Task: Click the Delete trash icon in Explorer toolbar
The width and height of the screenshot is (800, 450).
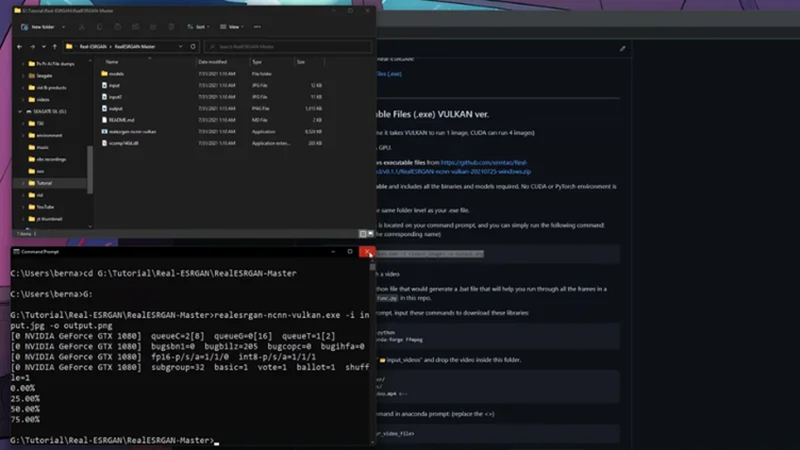Action: click(171, 27)
